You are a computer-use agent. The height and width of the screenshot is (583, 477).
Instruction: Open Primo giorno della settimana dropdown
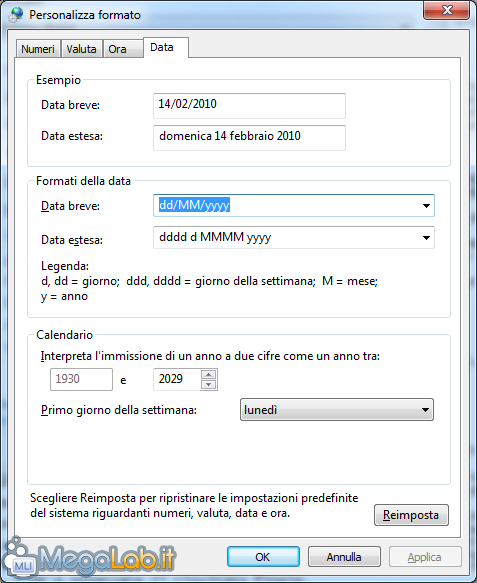tap(337, 410)
